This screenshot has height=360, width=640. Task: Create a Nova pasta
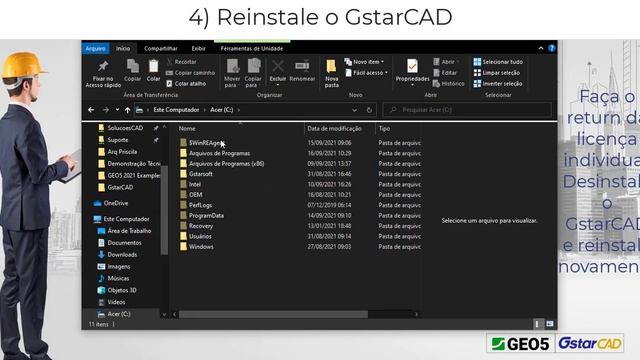click(331, 73)
